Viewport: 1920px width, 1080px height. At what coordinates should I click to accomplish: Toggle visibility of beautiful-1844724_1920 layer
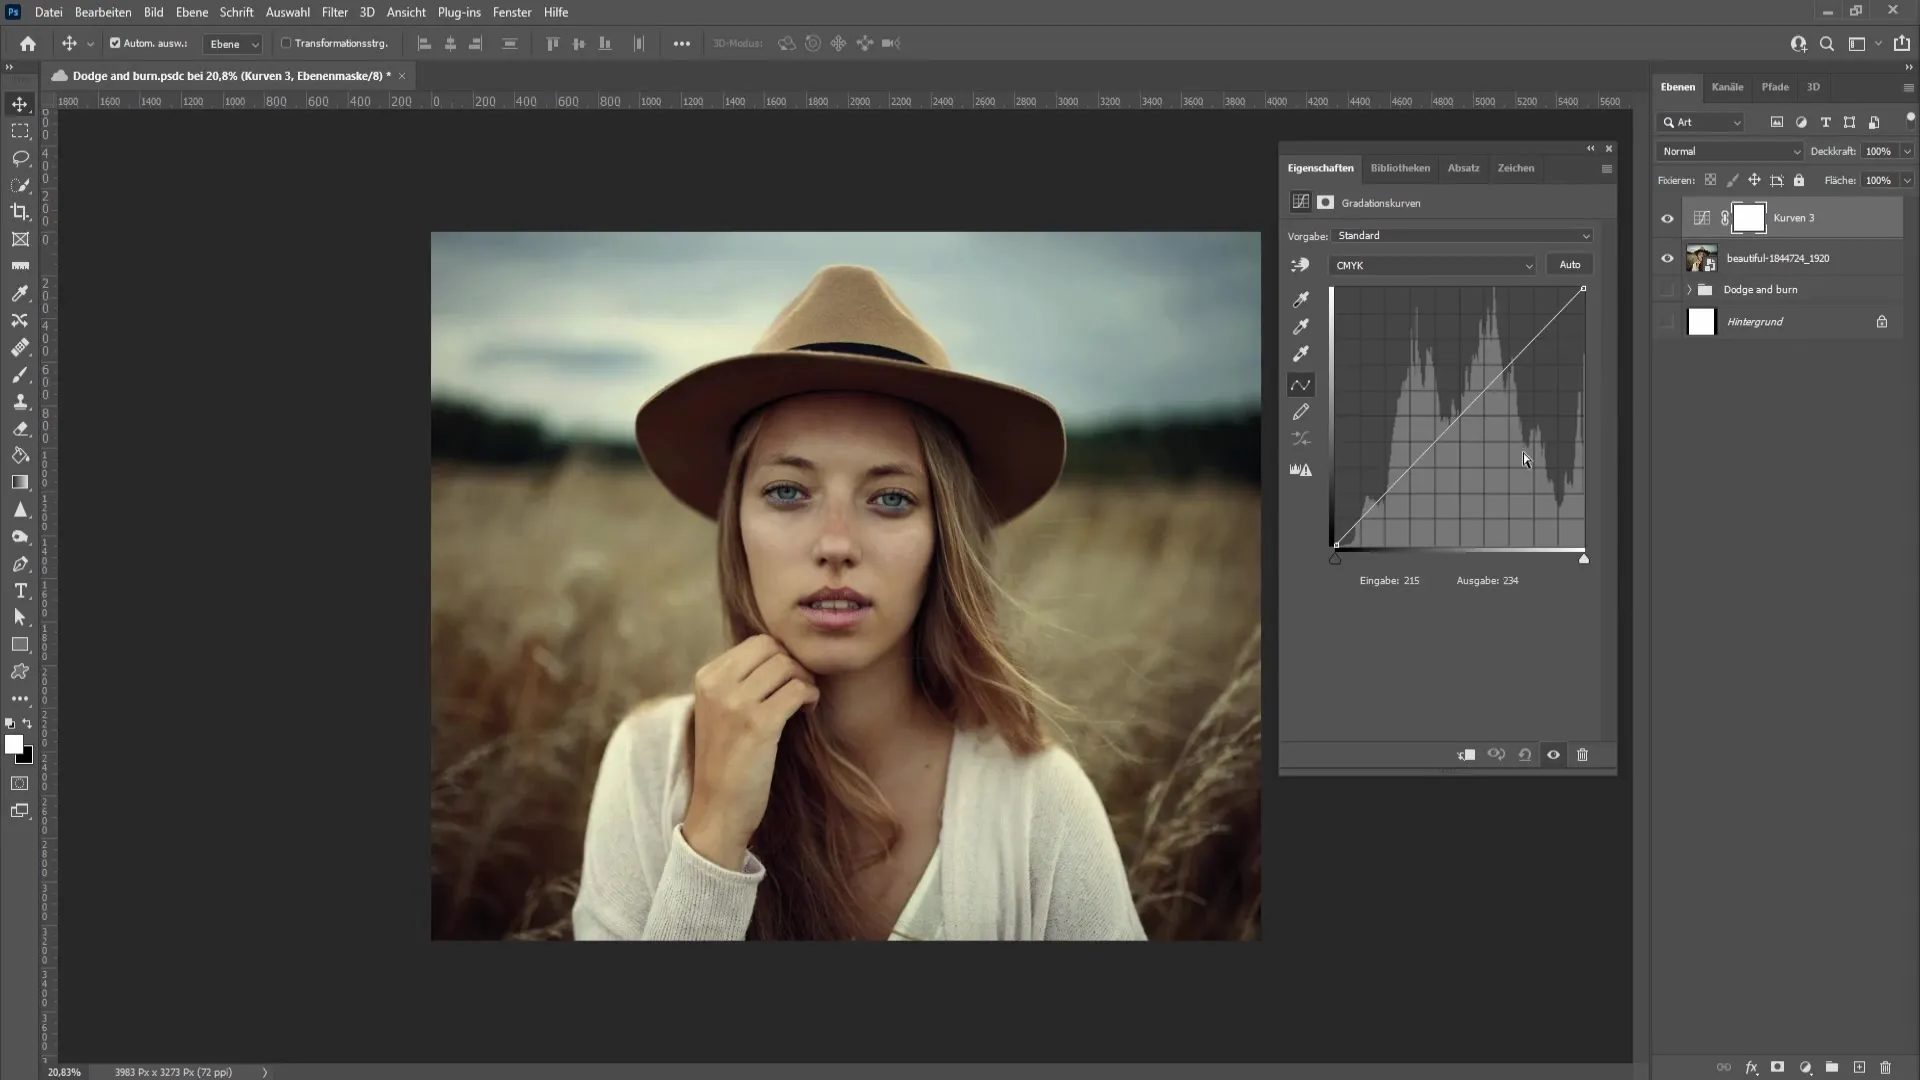(x=1667, y=258)
